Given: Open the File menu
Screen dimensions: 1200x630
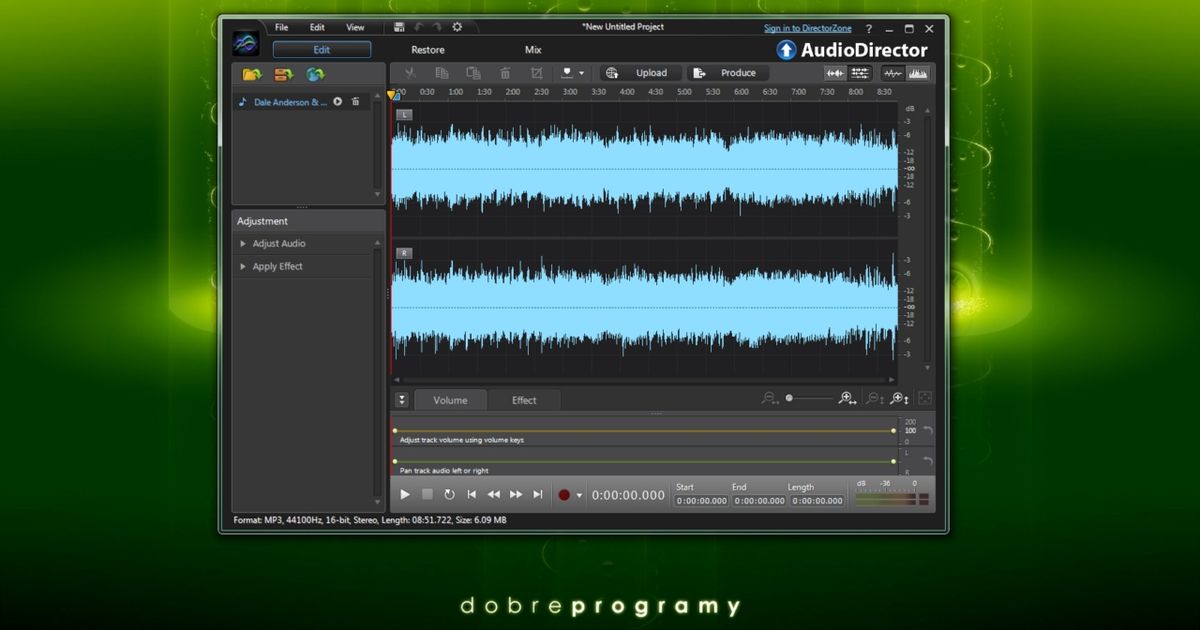Looking at the screenshot, I should point(281,28).
